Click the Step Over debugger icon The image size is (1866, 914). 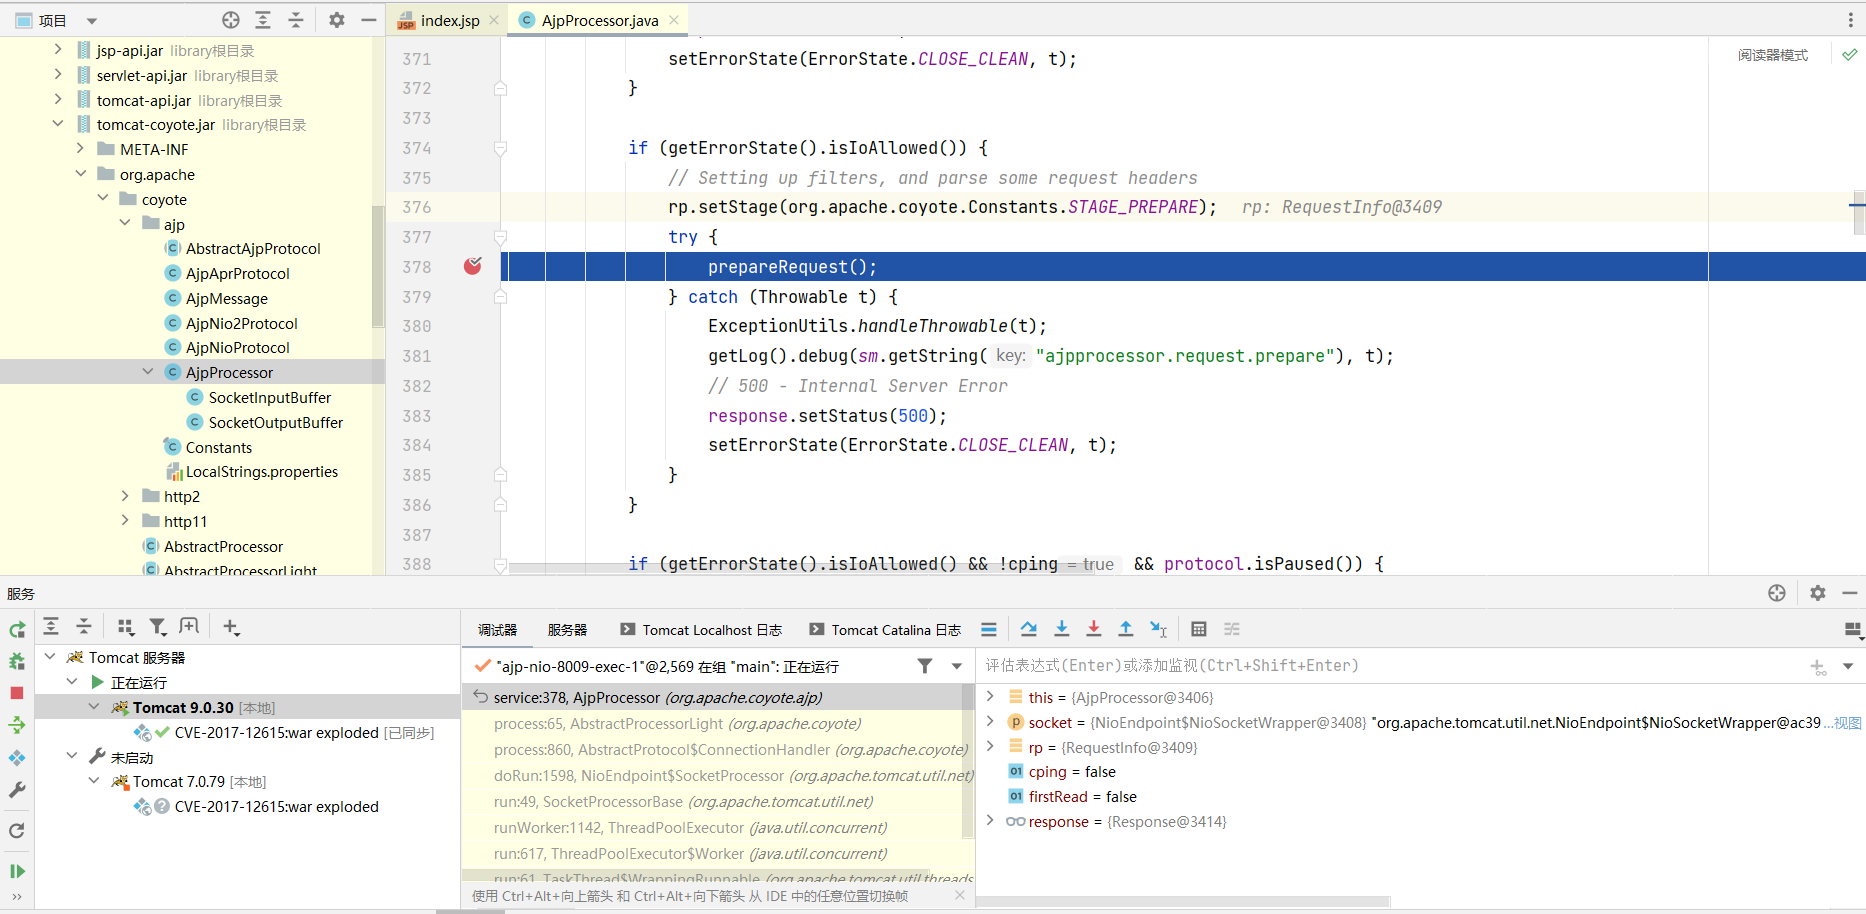tap(1029, 629)
